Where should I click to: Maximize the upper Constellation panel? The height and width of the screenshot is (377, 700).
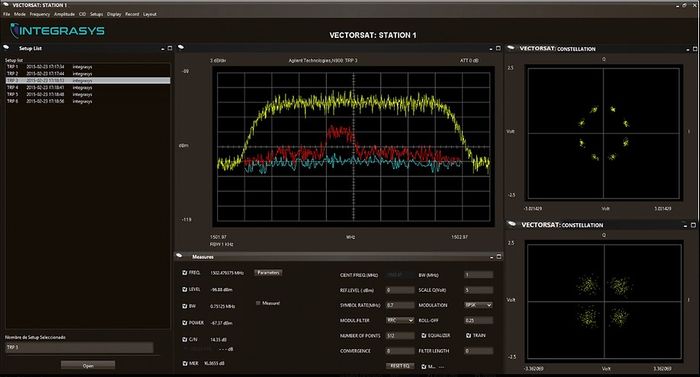coord(695,49)
